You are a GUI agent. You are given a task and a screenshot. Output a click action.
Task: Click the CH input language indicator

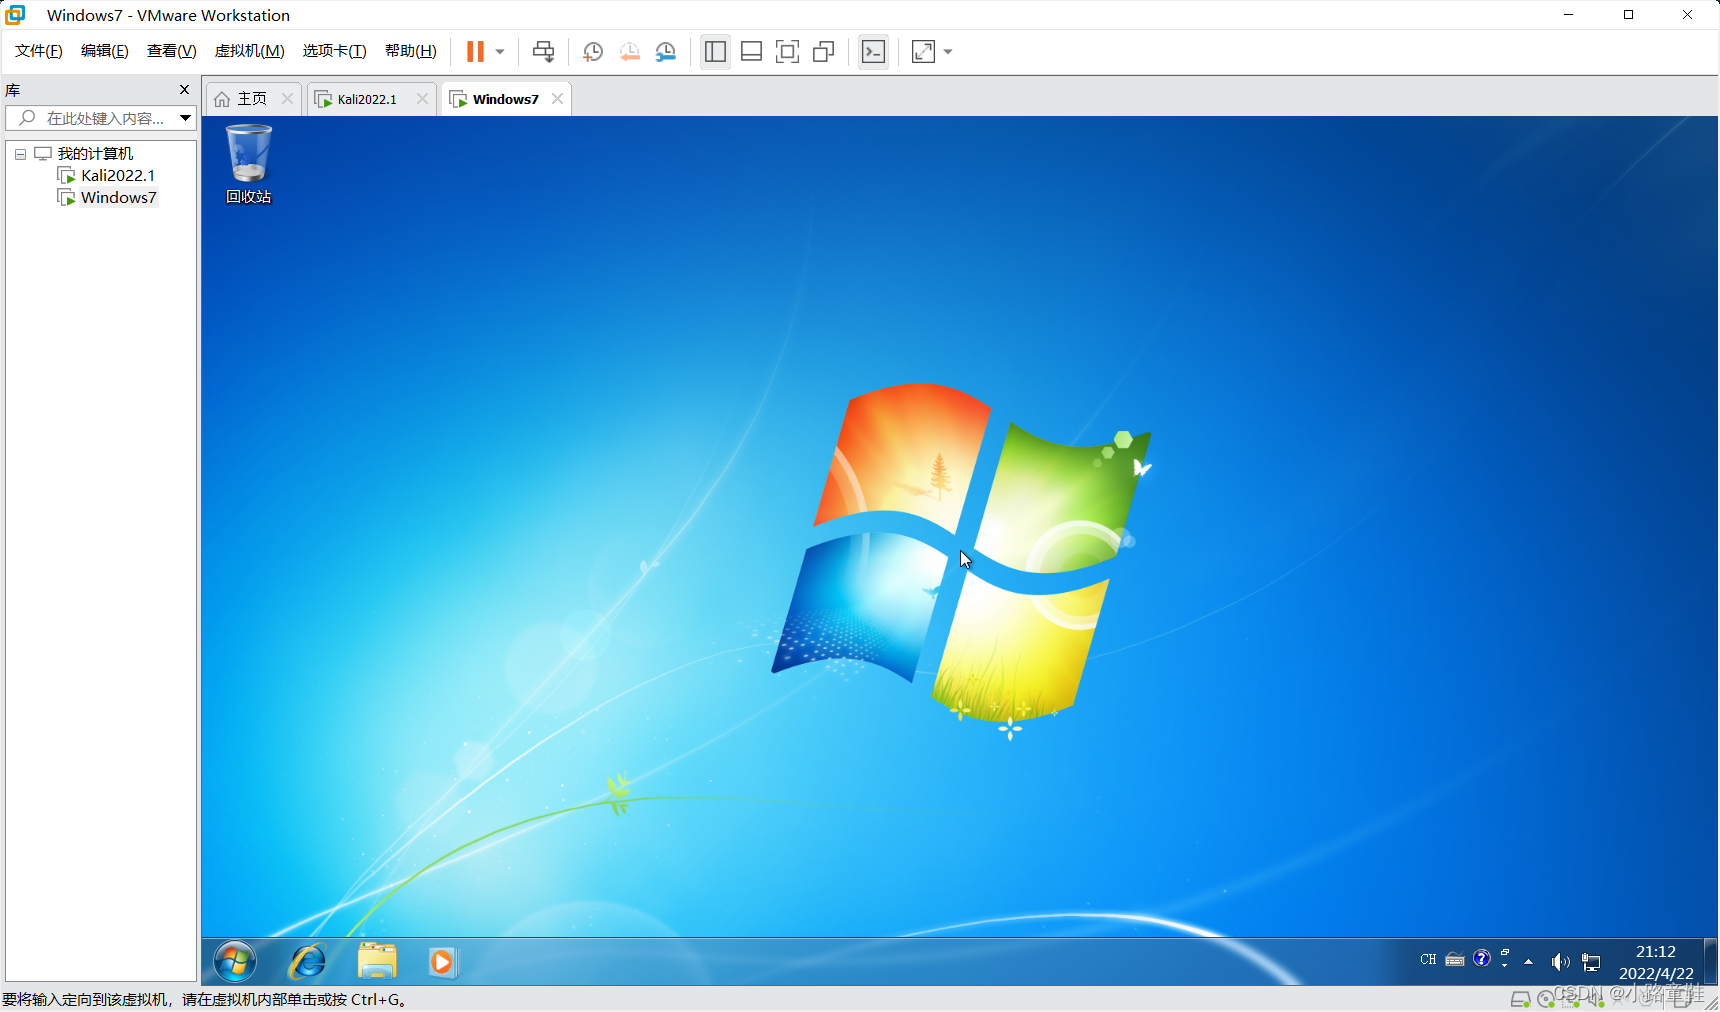[x=1428, y=959]
